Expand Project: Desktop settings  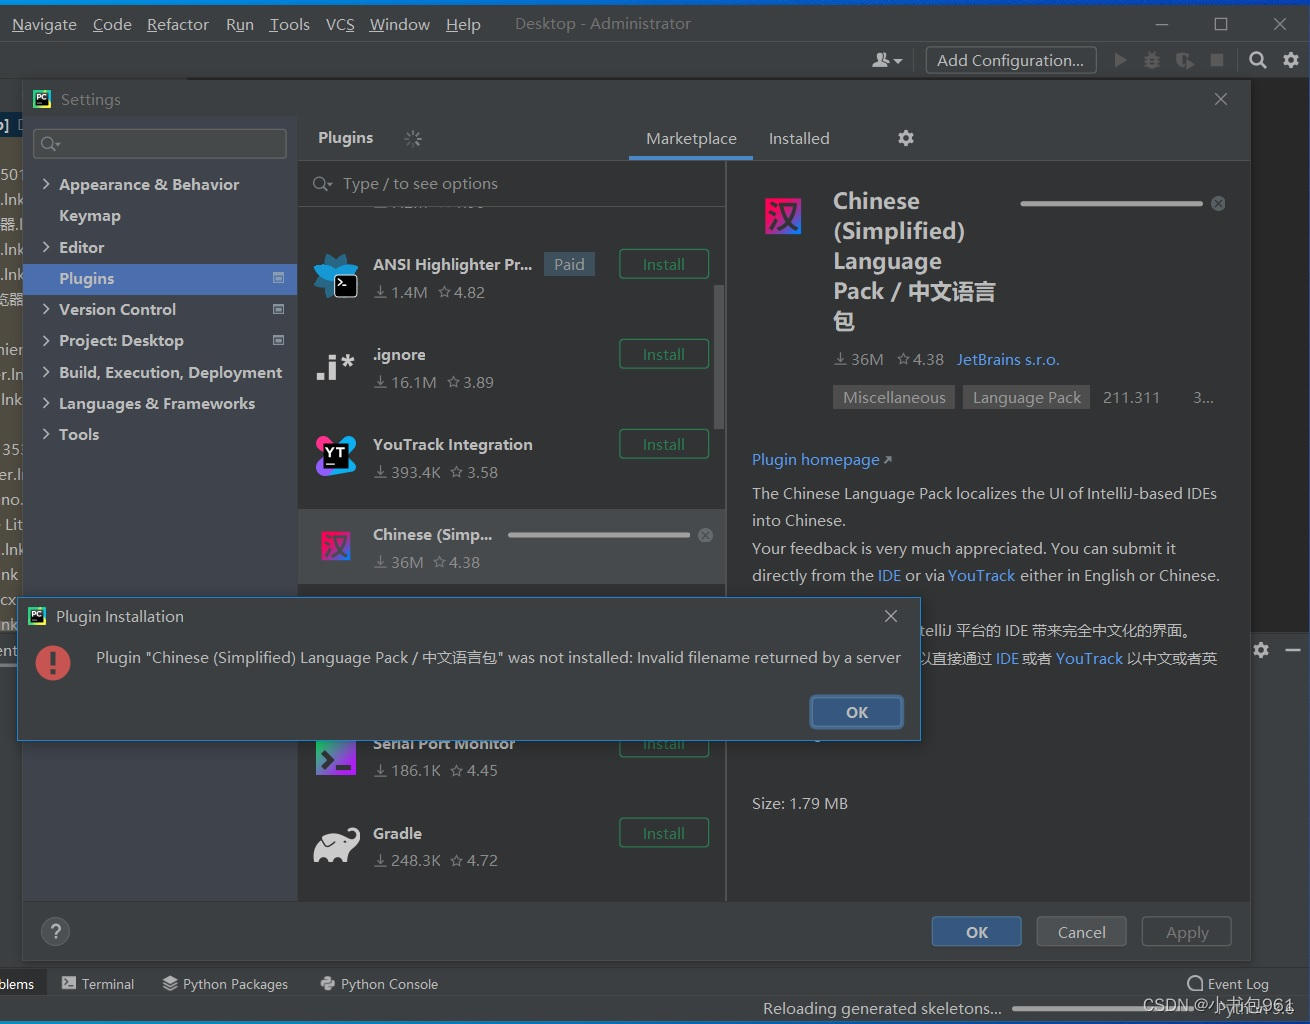tap(46, 340)
